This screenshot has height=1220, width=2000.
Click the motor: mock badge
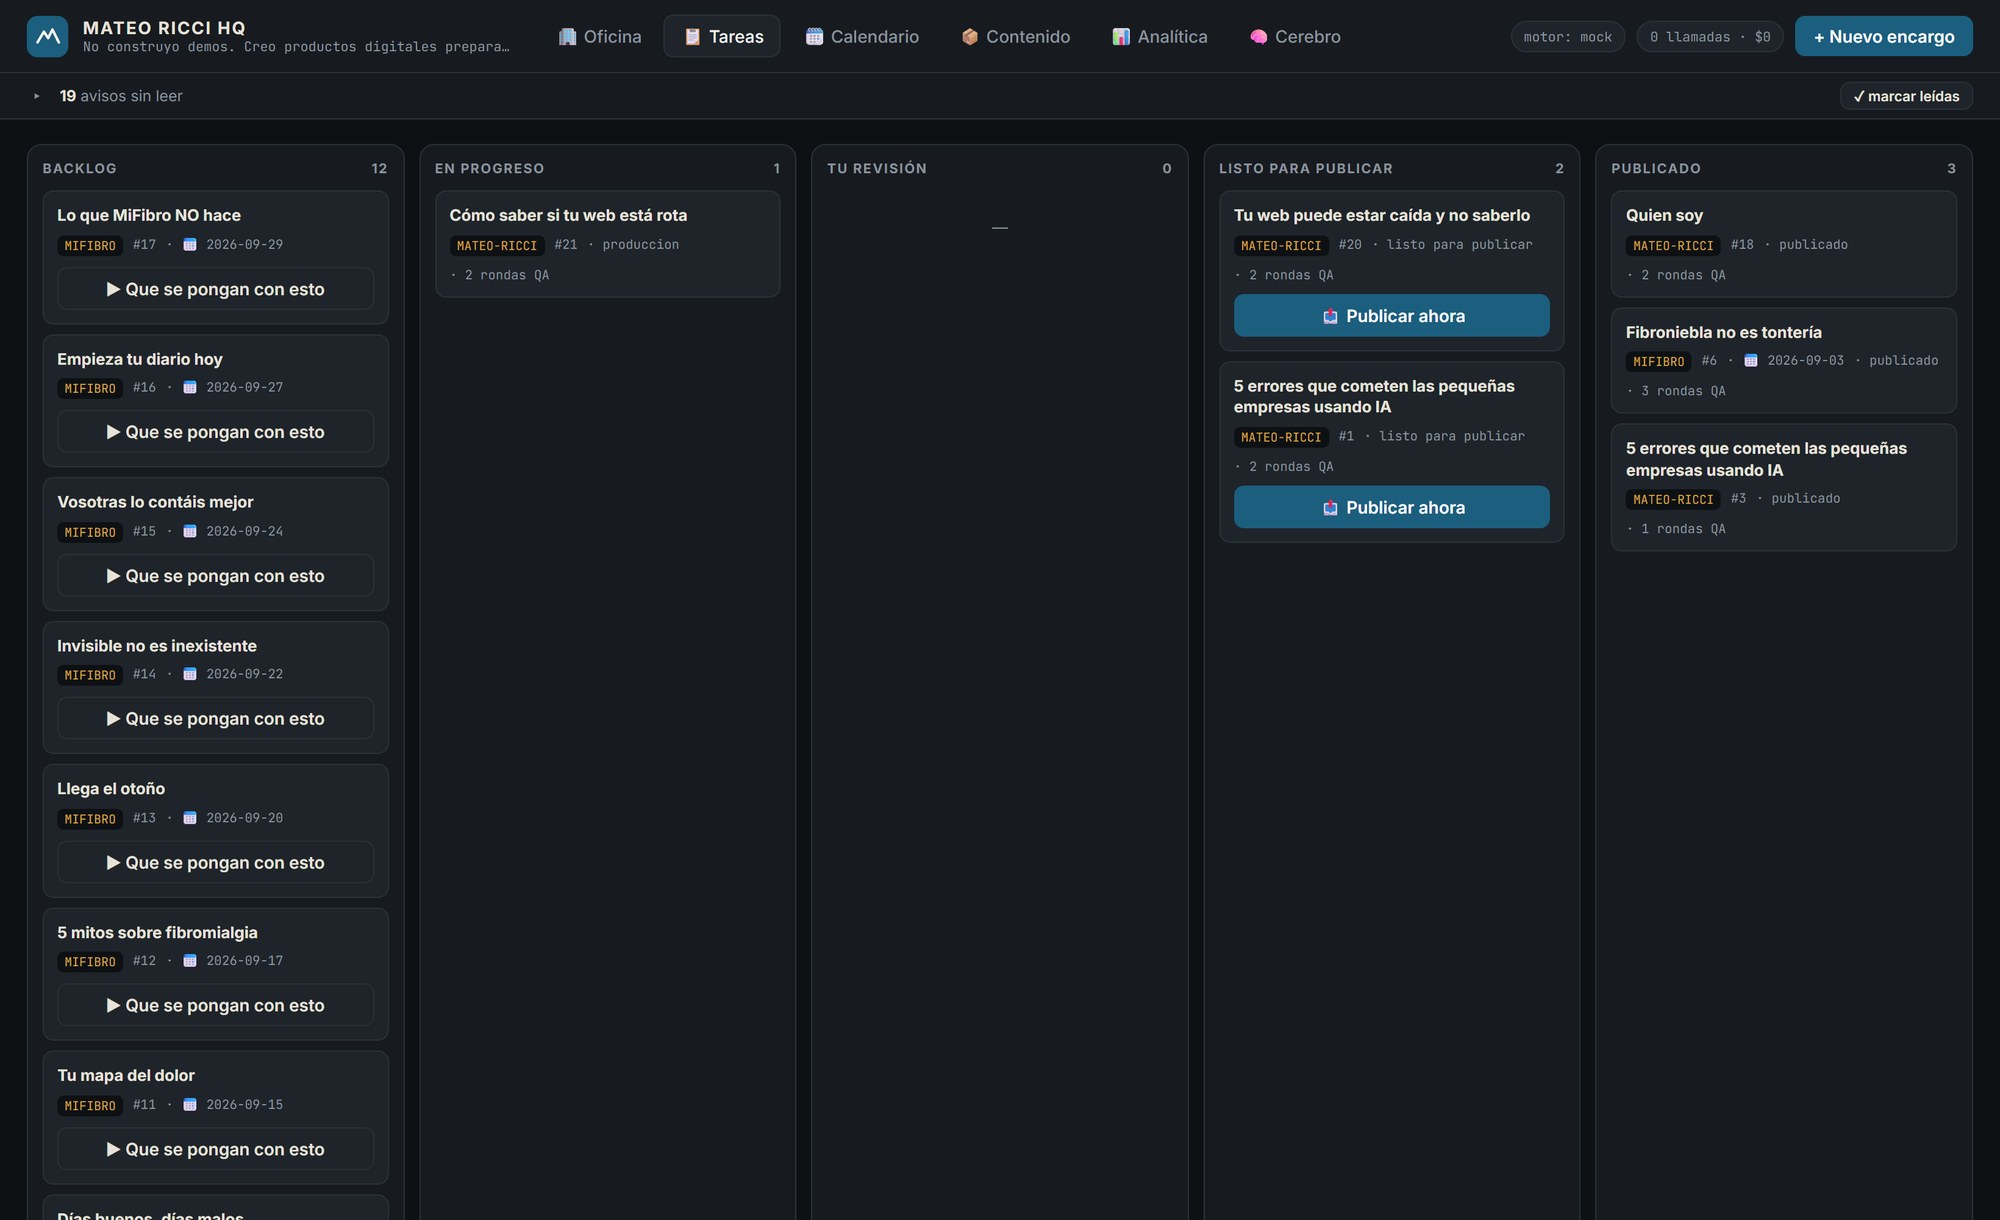[1567, 37]
